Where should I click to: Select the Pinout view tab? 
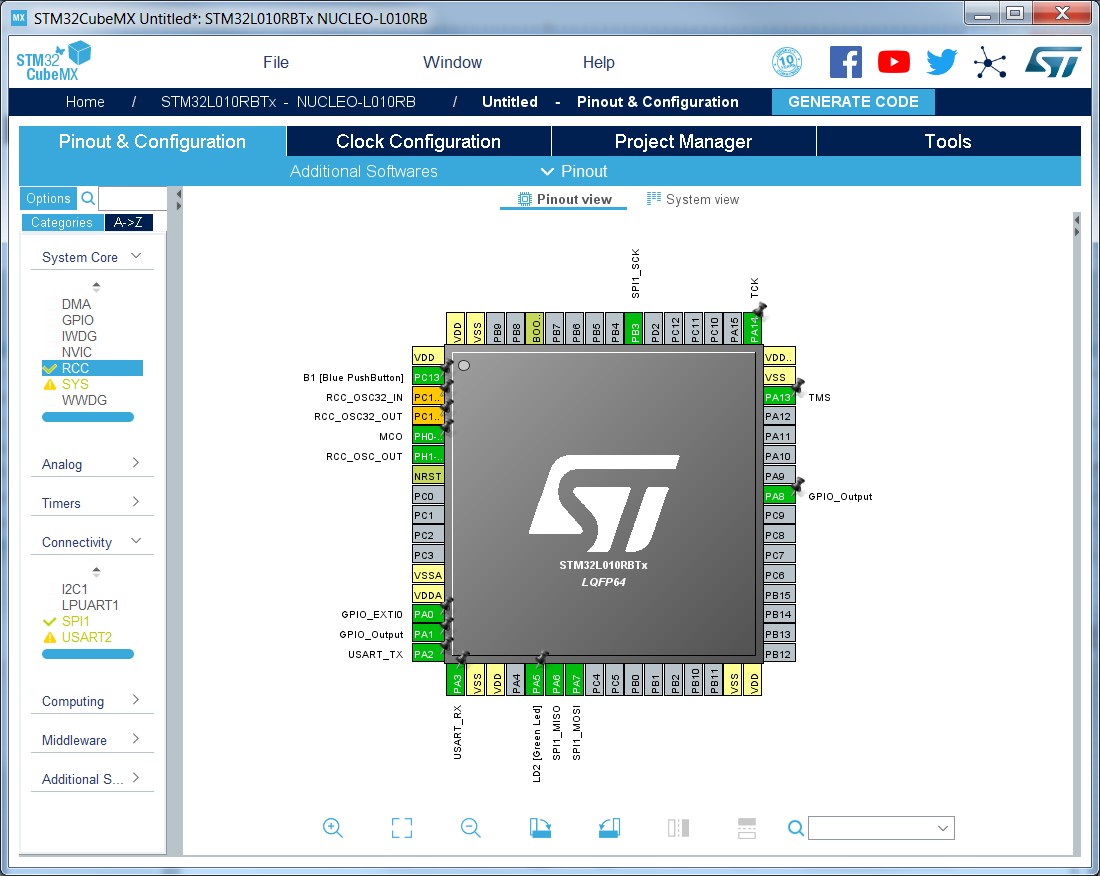click(x=565, y=199)
